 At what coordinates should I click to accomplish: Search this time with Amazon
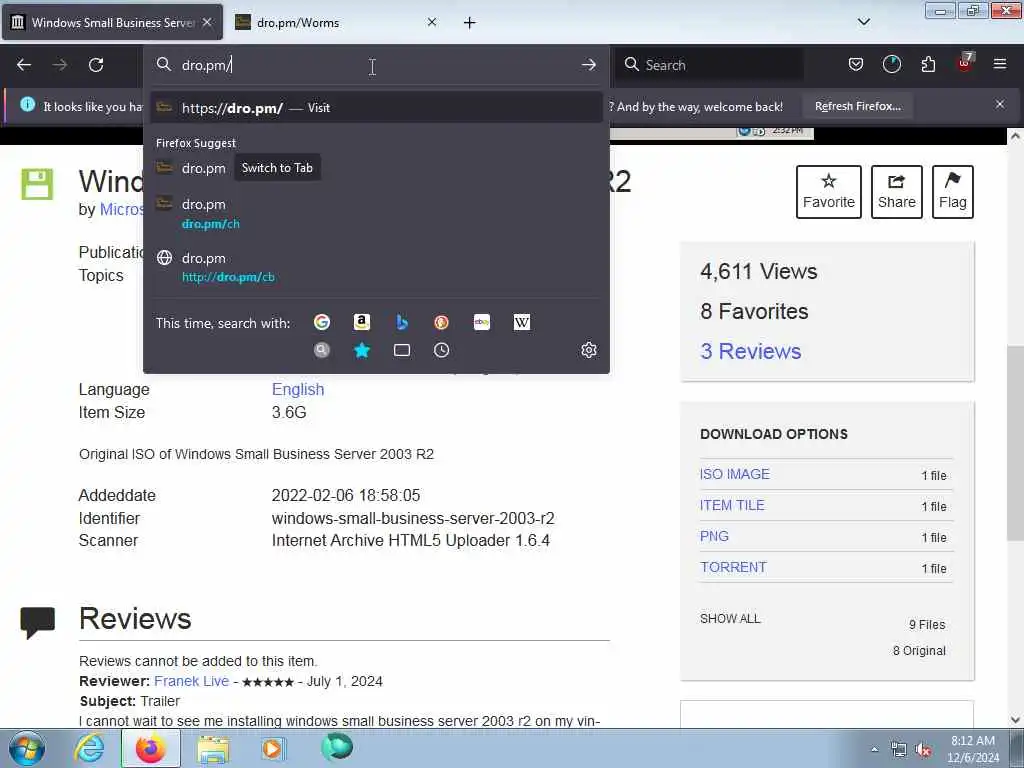click(362, 322)
